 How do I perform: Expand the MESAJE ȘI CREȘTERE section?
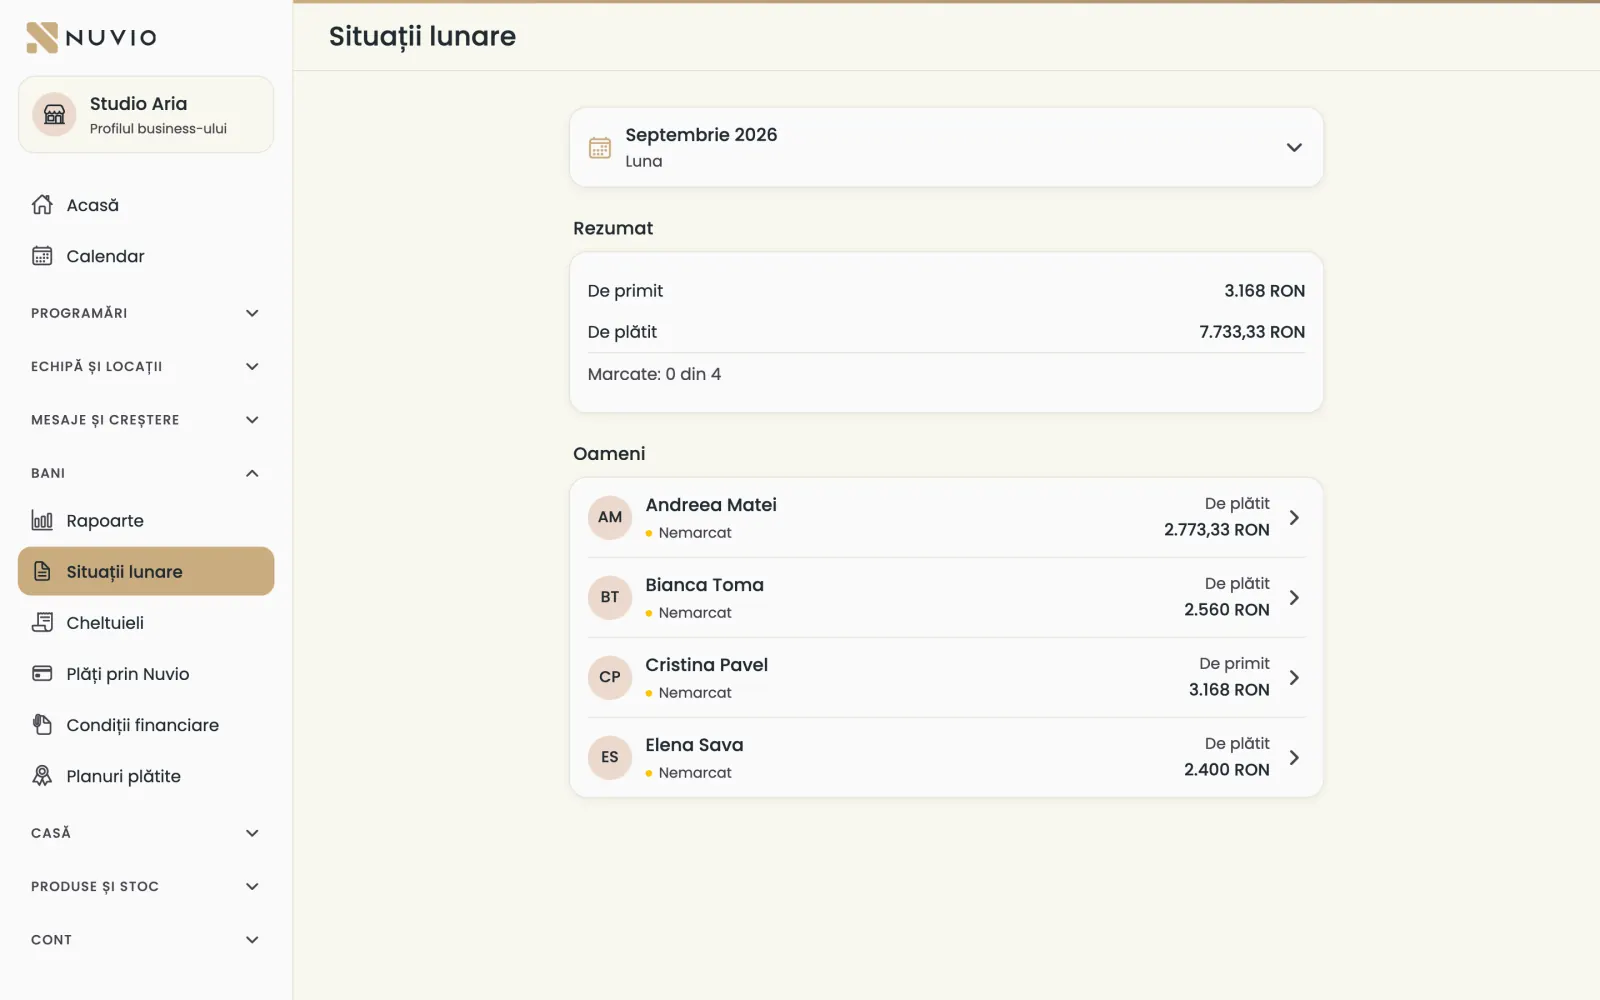pyautogui.click(x=146, y=420)
